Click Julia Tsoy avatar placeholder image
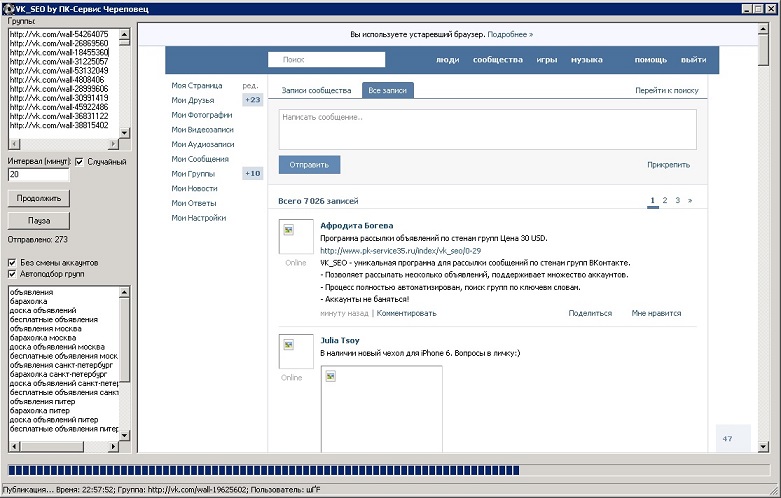Viewport: 781px width, 498px height. pos(296,351)
